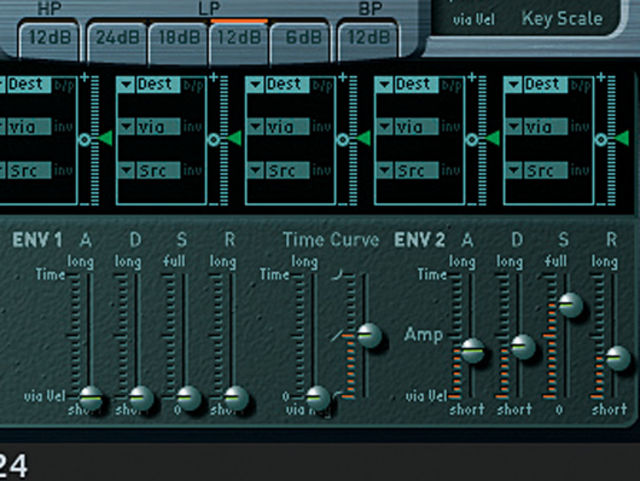Toggle b/p bypass in third-from-right router slot
The width and height of the screenshot is (640, 481).
[322, 85]
